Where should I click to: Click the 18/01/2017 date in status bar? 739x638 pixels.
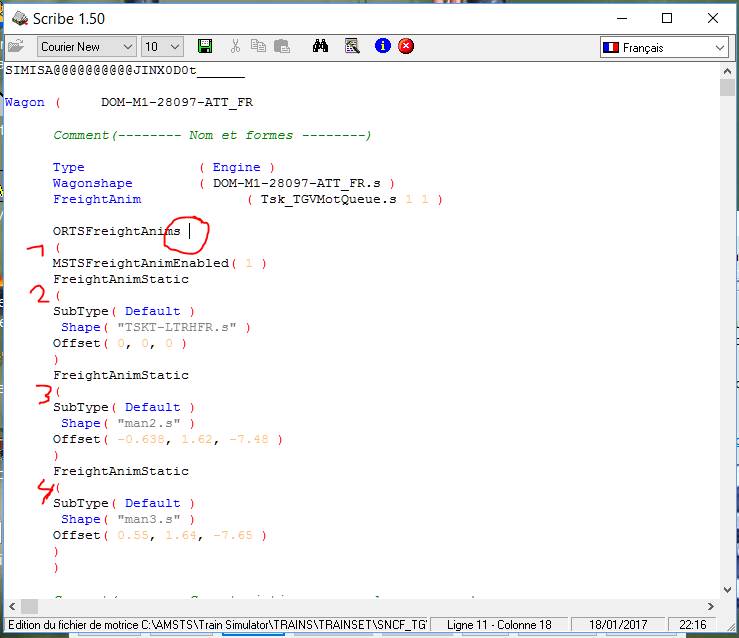pyautogui.click(x=618, y=625)
